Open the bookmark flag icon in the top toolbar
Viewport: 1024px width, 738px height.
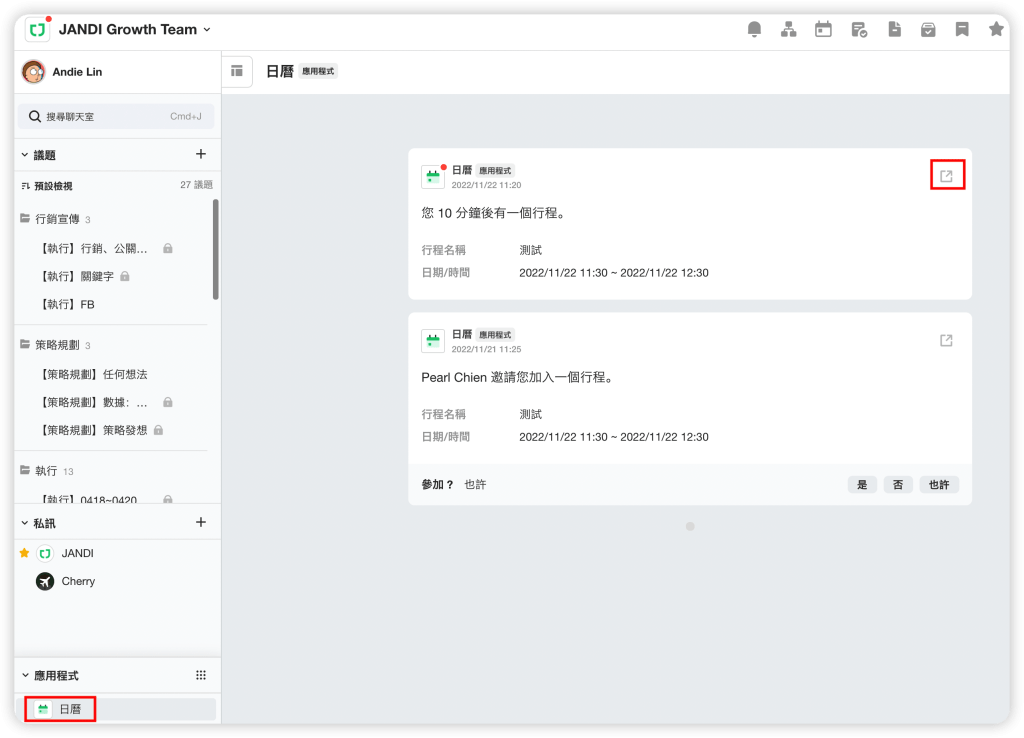[x=962, y=29]
